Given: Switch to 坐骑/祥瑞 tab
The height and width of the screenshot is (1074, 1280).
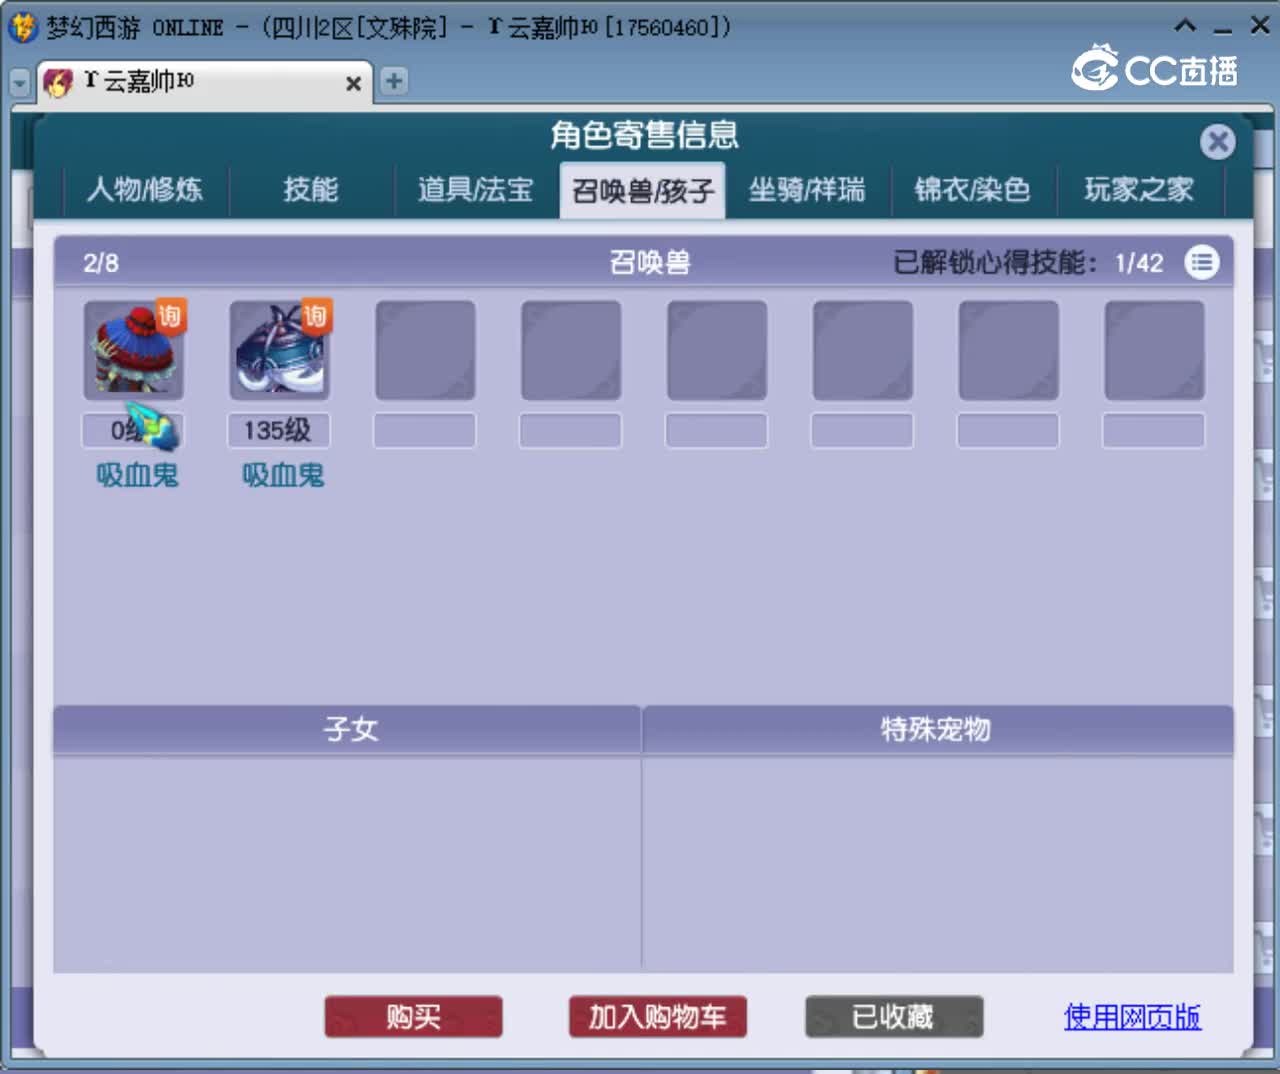Looking at the screenshot, I should click(x=807, y=189).
